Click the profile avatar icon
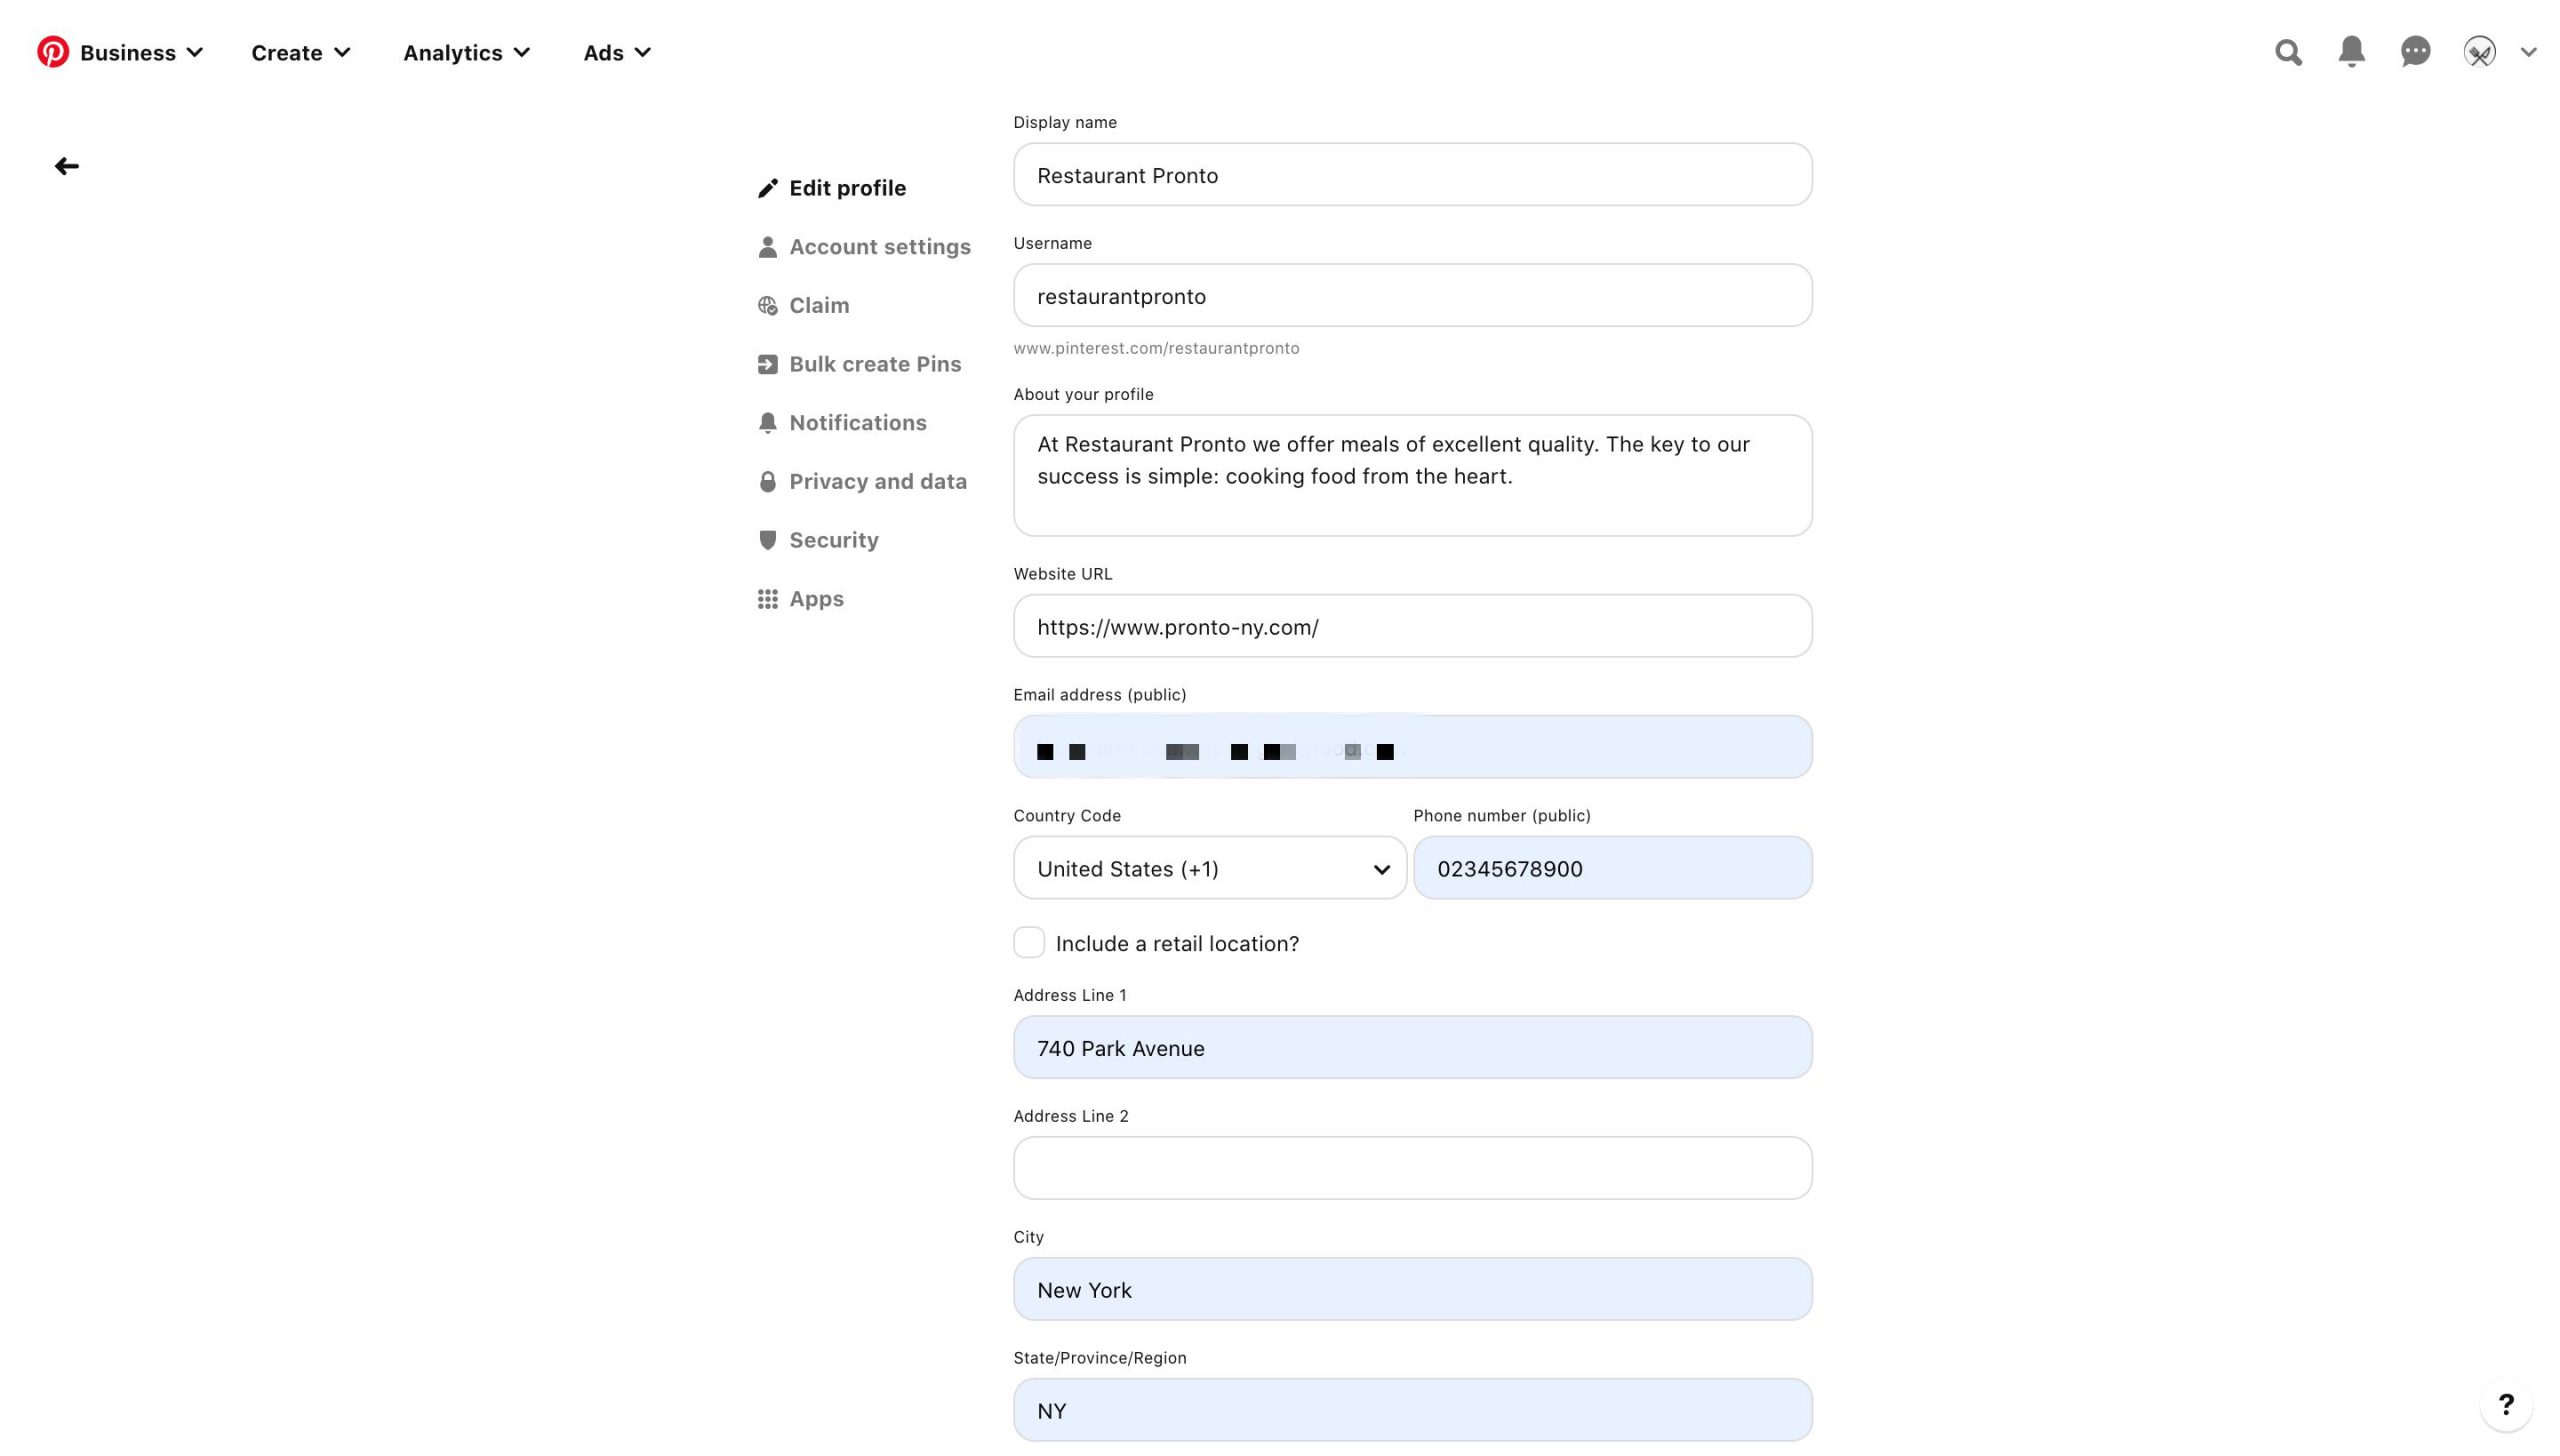 click(2479, 52)
